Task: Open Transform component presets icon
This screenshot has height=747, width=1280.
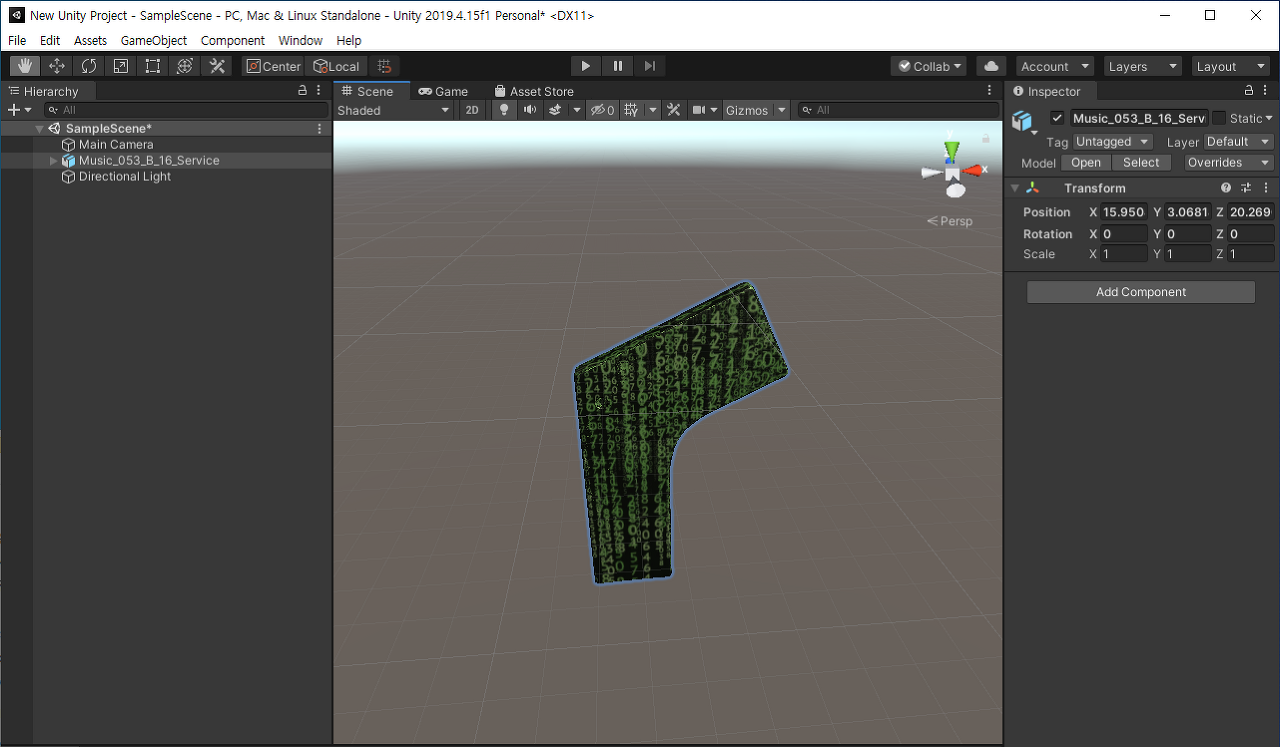Action: click(x=1246, y=188)
